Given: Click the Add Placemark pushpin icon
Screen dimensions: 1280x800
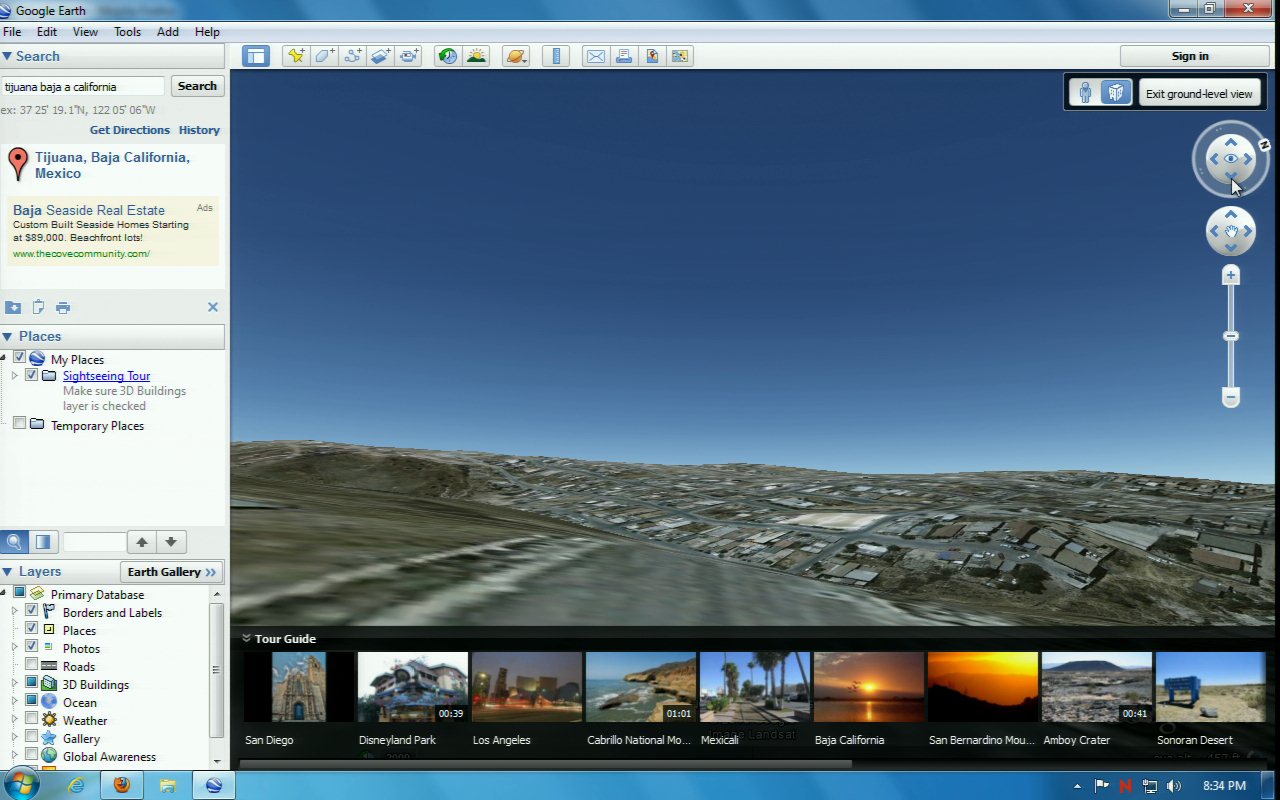Looking at the screenshot, I should [295, 56].
